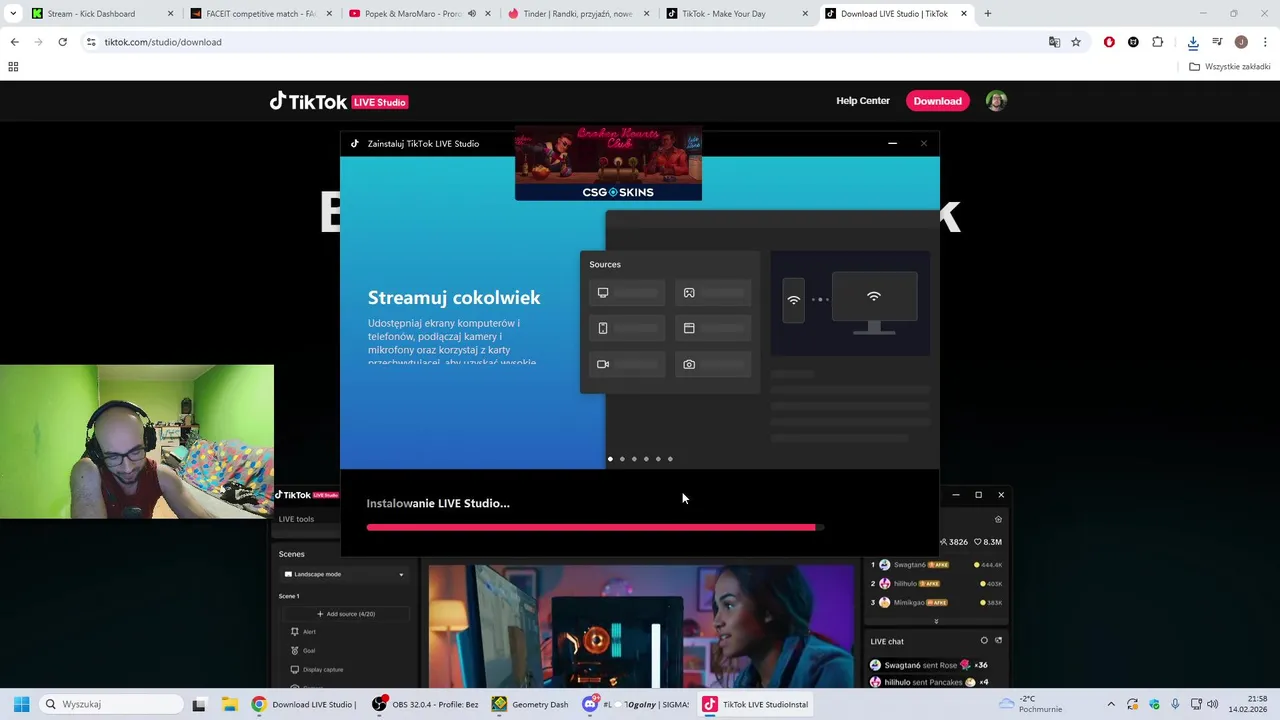Switch to the Tinder tab
Screen dimensions: 1280x720
[x=579, y=14]
